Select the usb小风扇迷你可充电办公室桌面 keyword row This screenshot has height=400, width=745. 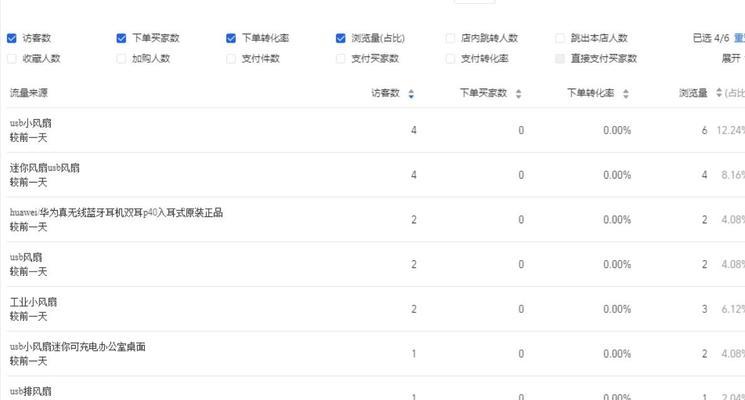(x=376, y=353)
